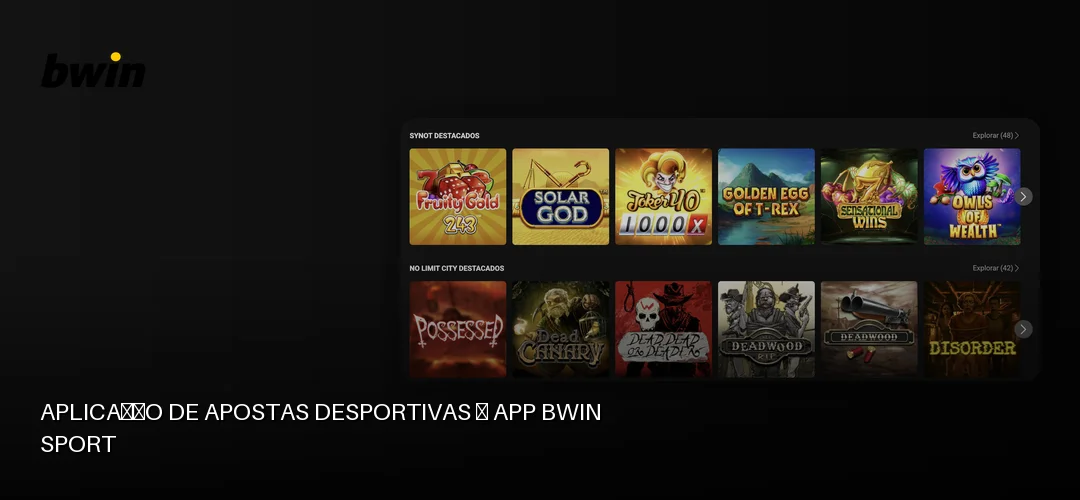This screenshot has height=500, width=1080.
Task: Click the SYNOT DESTACADOS heading
Action: pos(444,136)
